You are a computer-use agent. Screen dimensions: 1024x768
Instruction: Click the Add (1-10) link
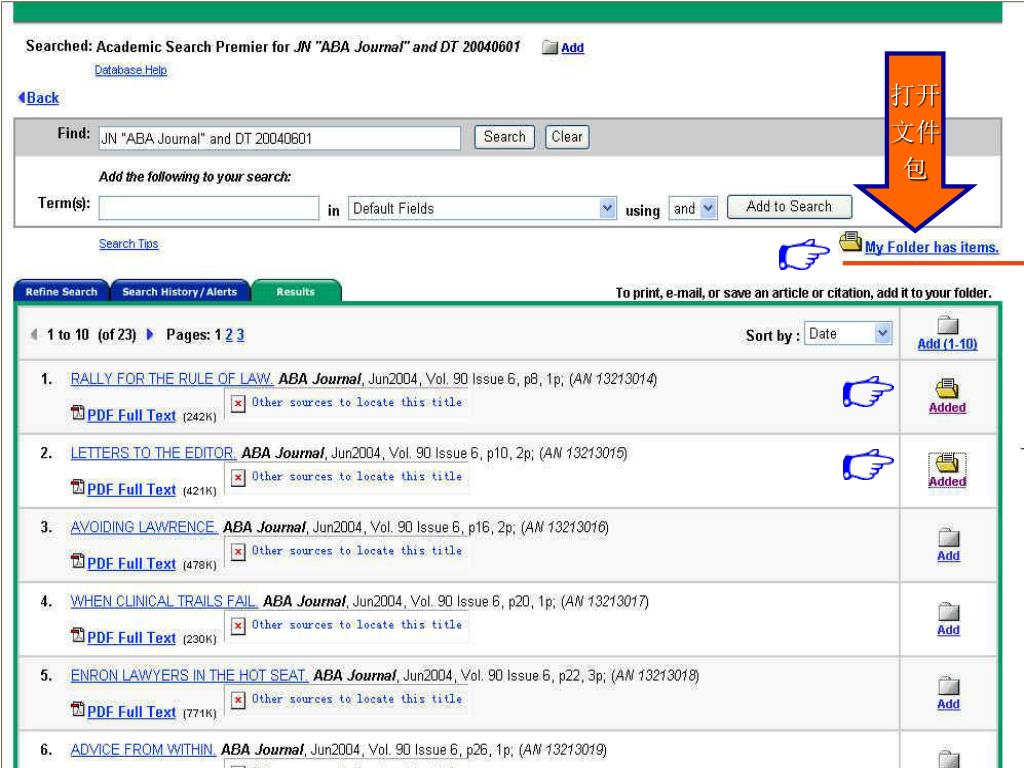pyautogui.click(x=948, y=344)
